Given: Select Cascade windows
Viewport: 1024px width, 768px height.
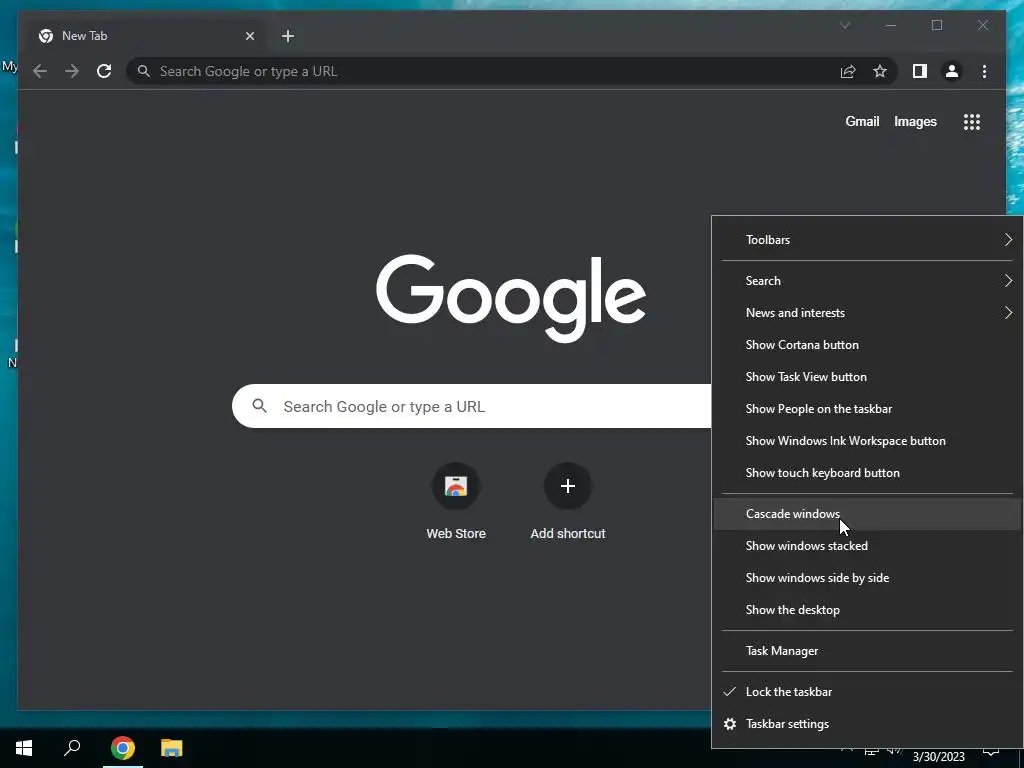Looking at the screenshot, I should (x=867, y=514).
